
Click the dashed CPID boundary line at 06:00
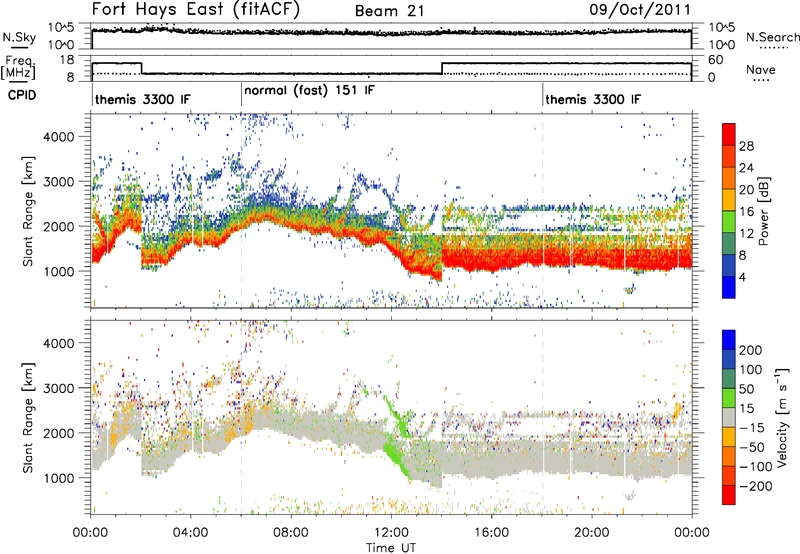[x=241, y=209]
